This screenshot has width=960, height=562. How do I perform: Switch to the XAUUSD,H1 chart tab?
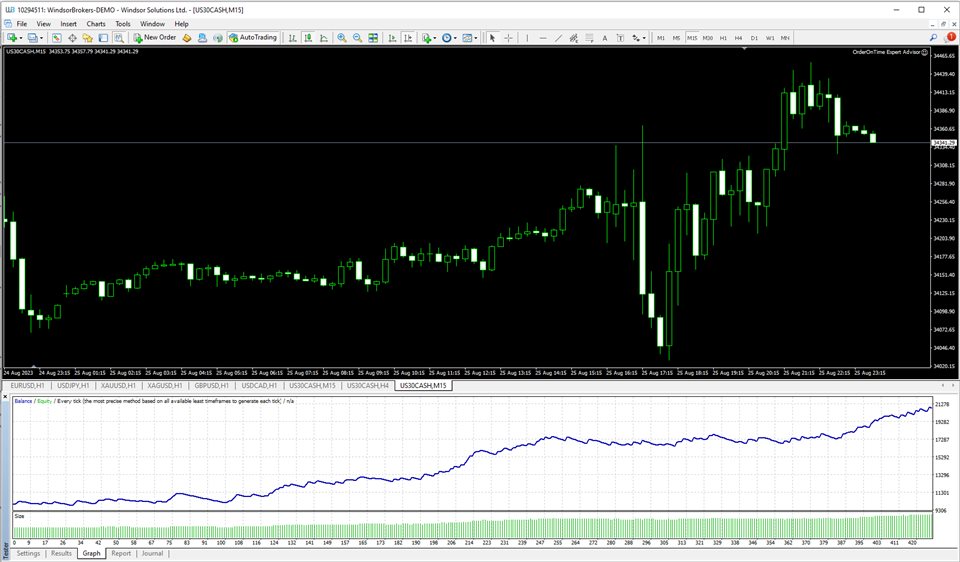pos(116,385)
